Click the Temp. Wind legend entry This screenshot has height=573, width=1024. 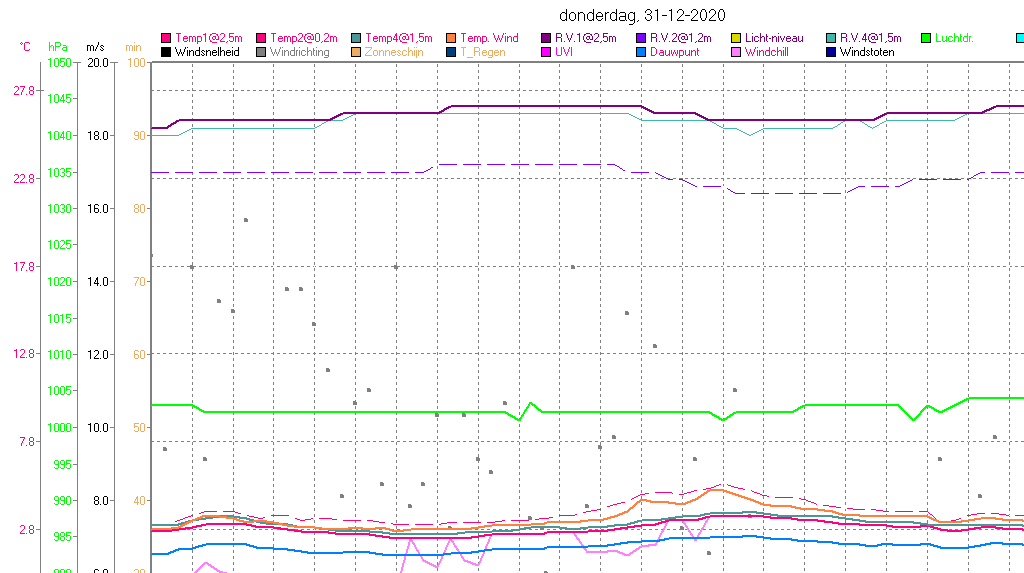tap(488, 38)
